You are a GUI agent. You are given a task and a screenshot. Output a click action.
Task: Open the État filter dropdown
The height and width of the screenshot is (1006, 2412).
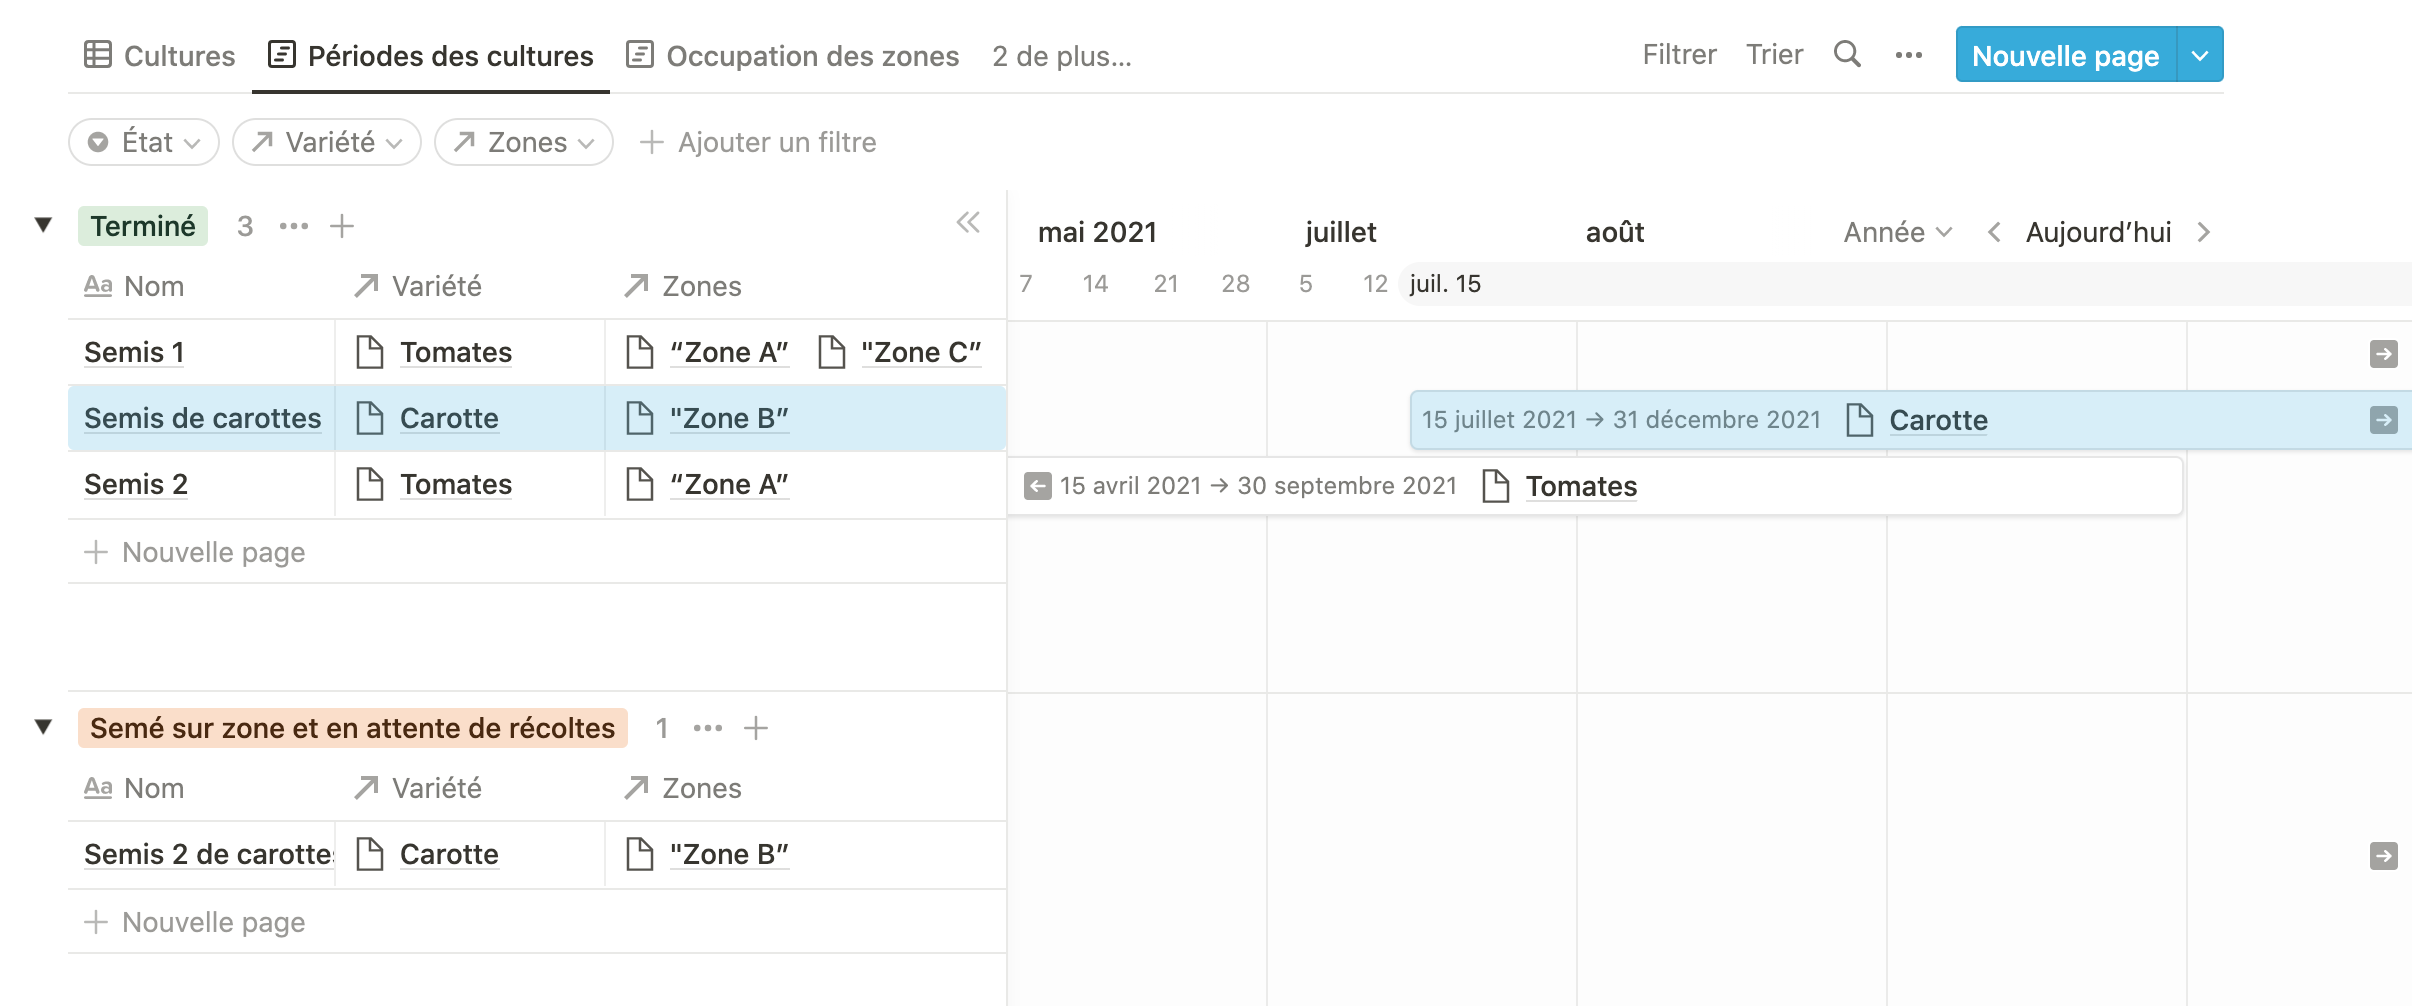144,142
